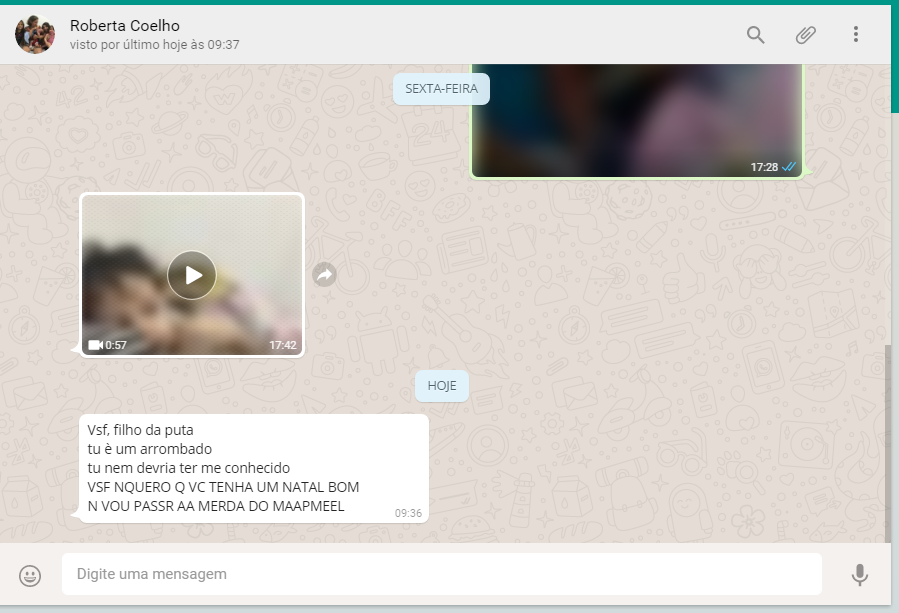
Task: Click the 'tu nem devria ter me conhecido' line
Action: pos(189,468)
